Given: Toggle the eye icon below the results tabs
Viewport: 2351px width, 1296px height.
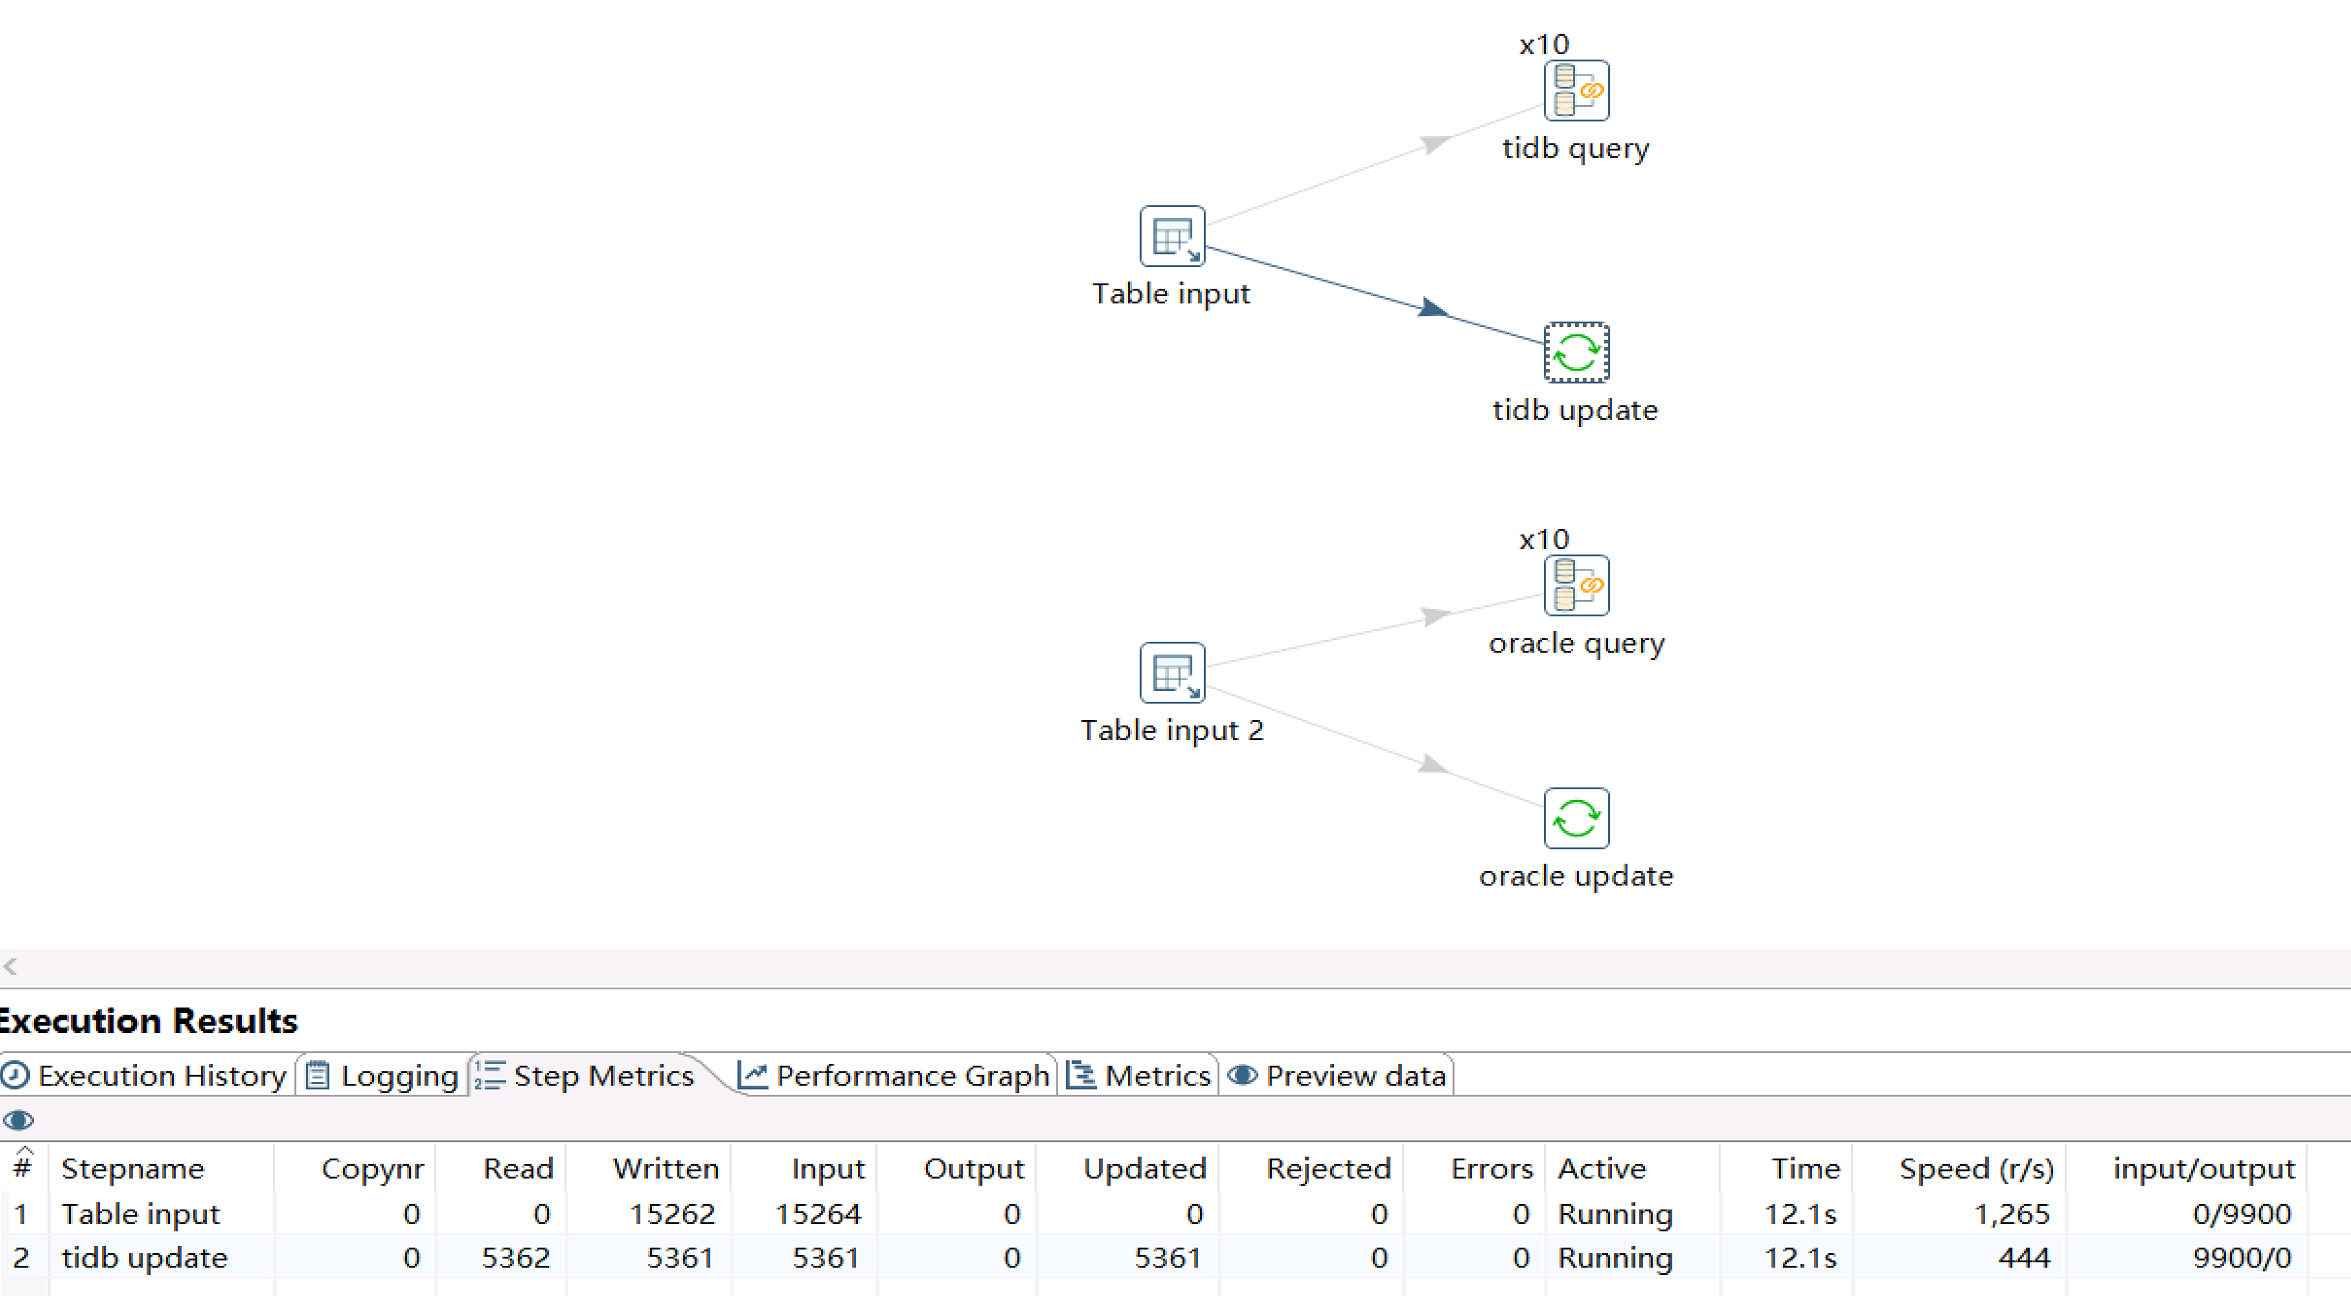Looking at the screenshot, I should coord(18,1120).
